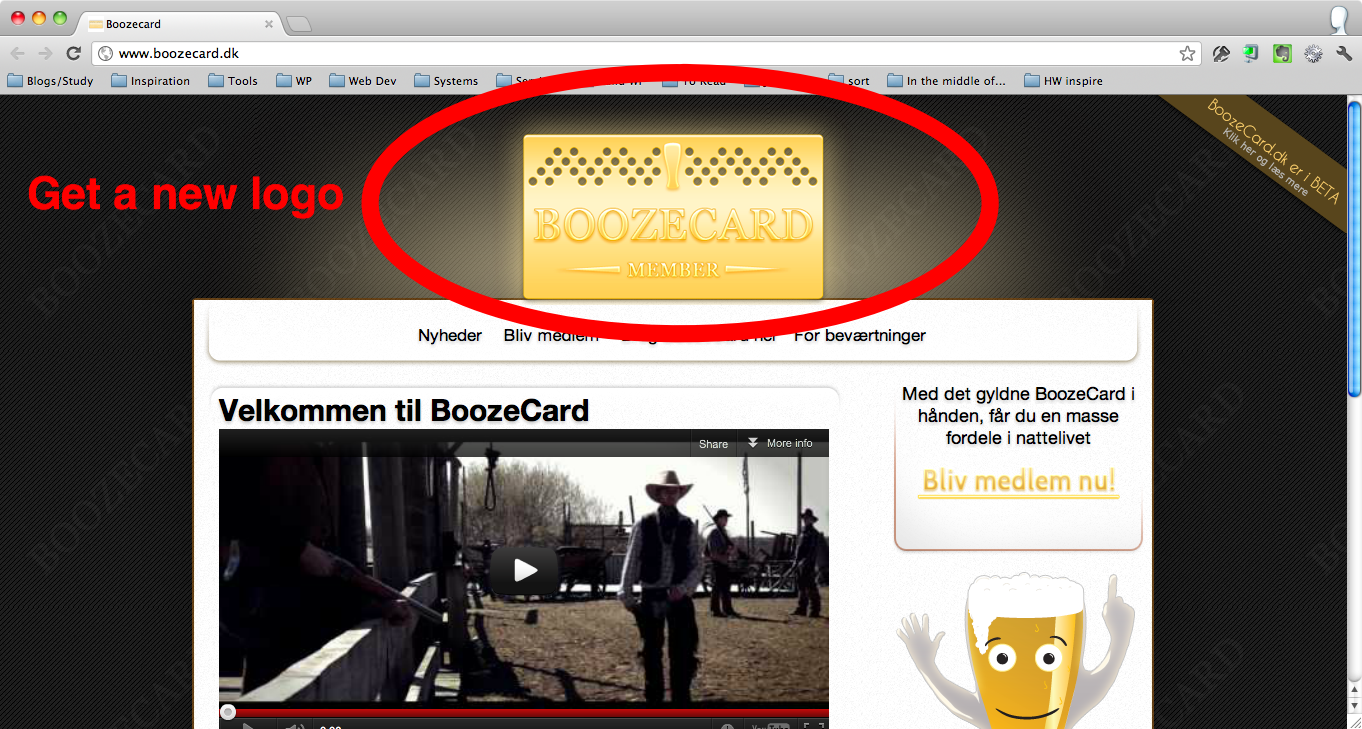
Task: Expand More info on the video
Action: 780,443
